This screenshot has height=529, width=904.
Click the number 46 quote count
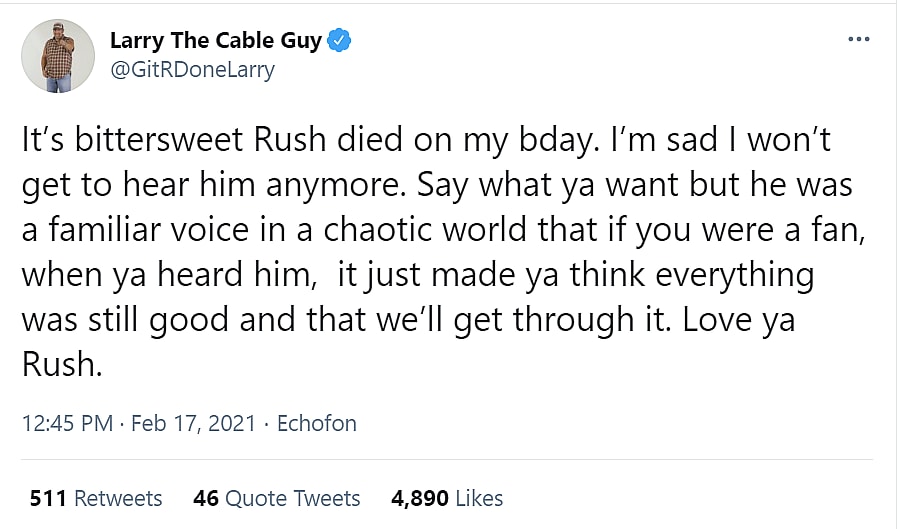[206, 498]
